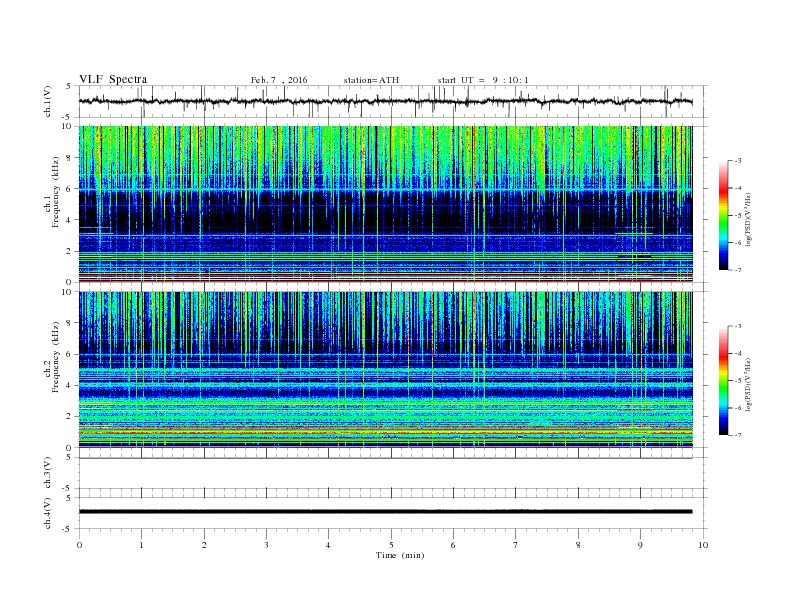792x612 pixels.
Task: Click the '5' minute tick on time axis
Action: point(391,545)
